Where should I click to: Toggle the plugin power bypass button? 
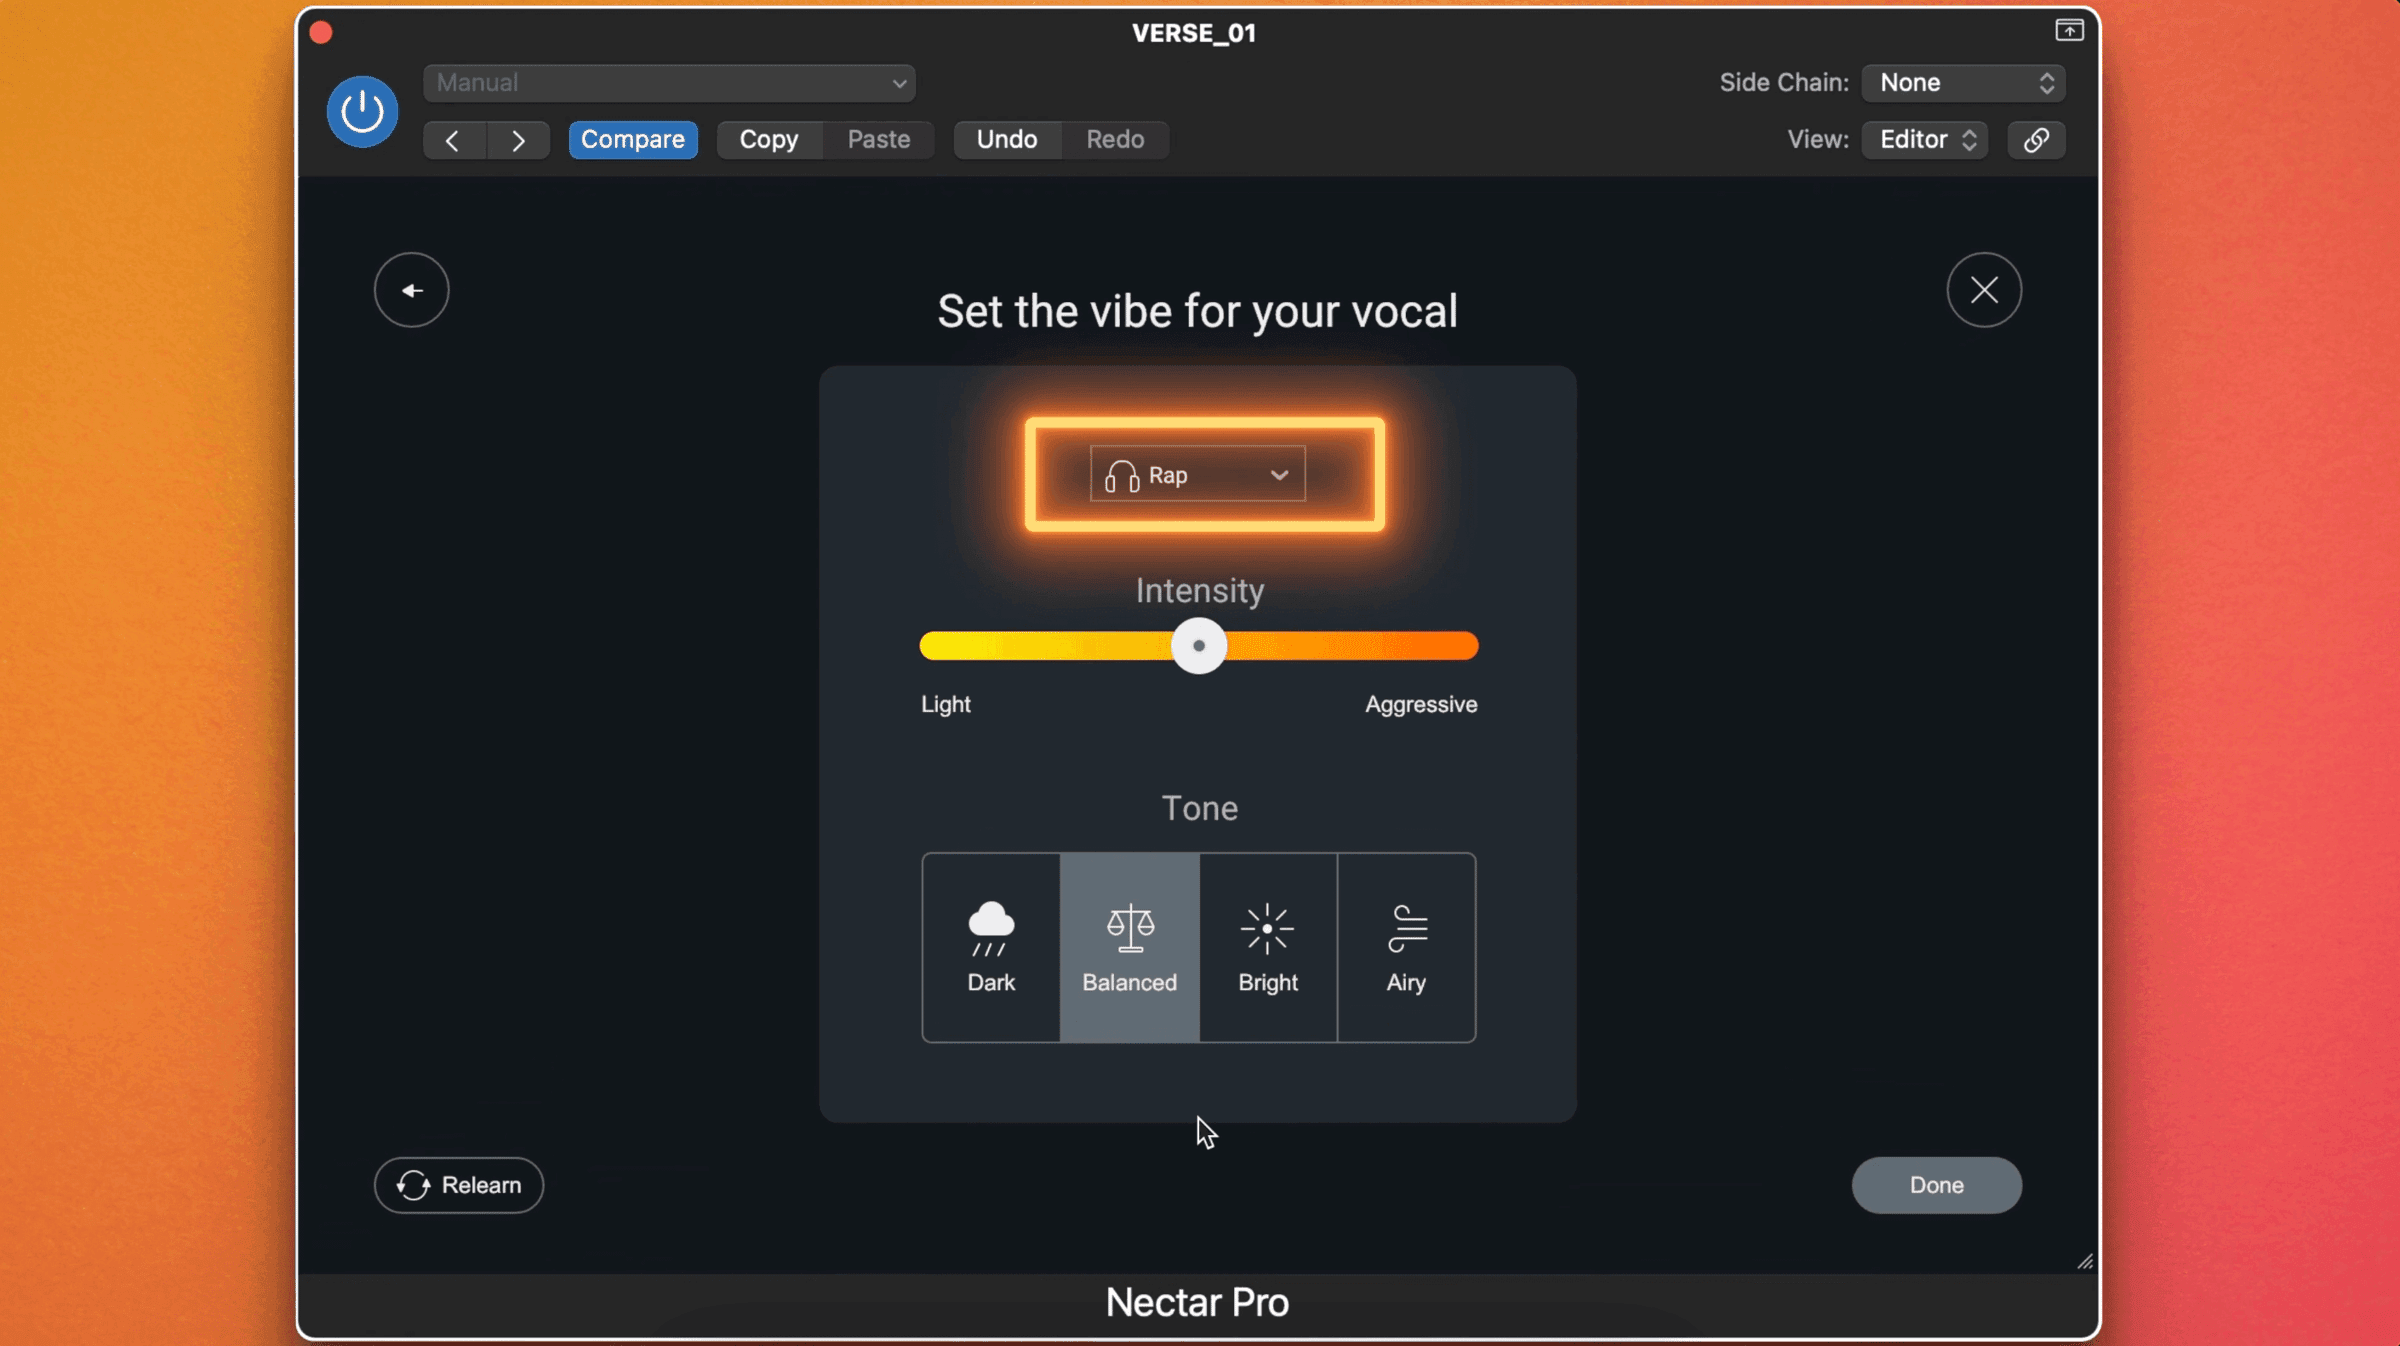(x=362, y=111)
